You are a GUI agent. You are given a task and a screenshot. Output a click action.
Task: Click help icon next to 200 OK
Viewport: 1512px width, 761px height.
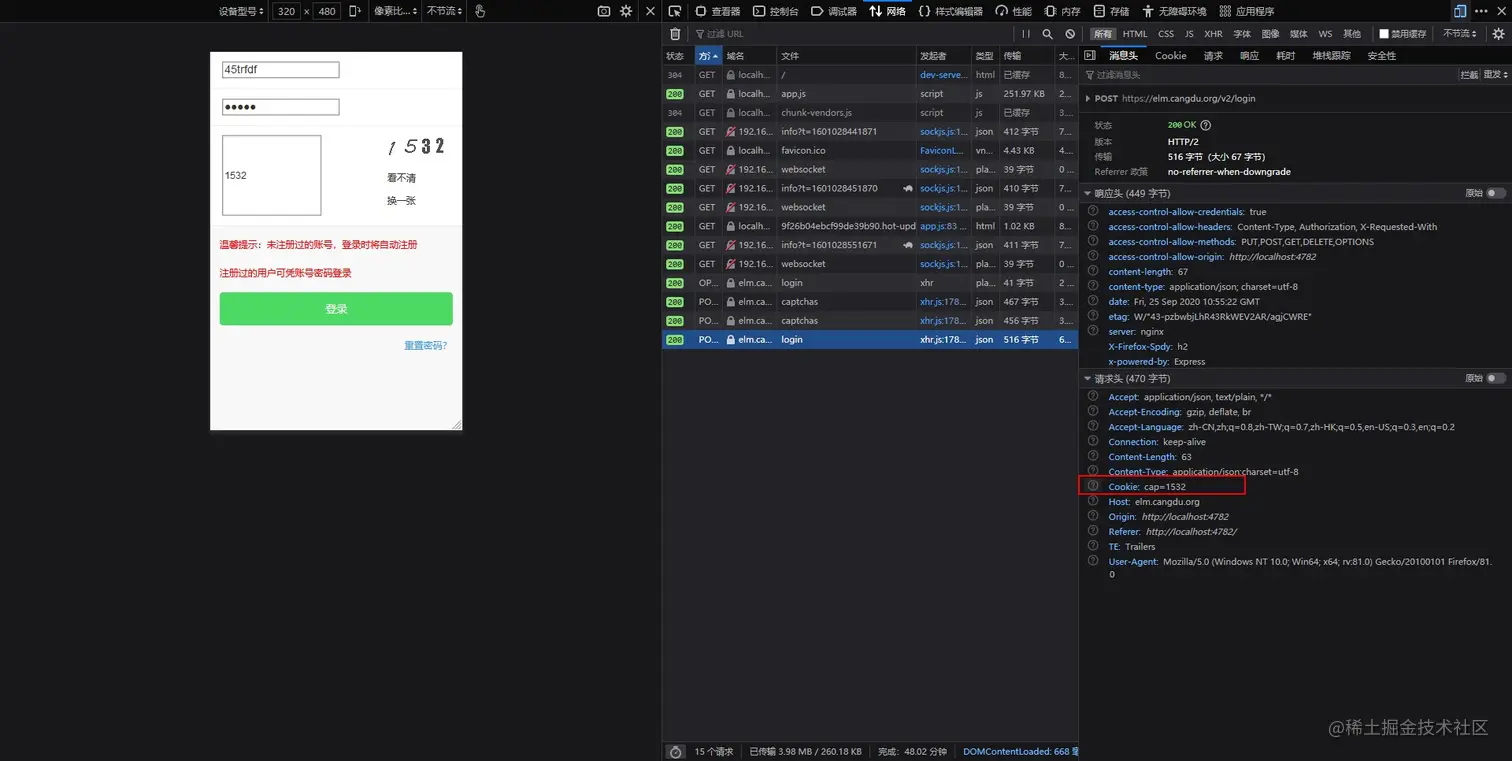(1205, 126)
